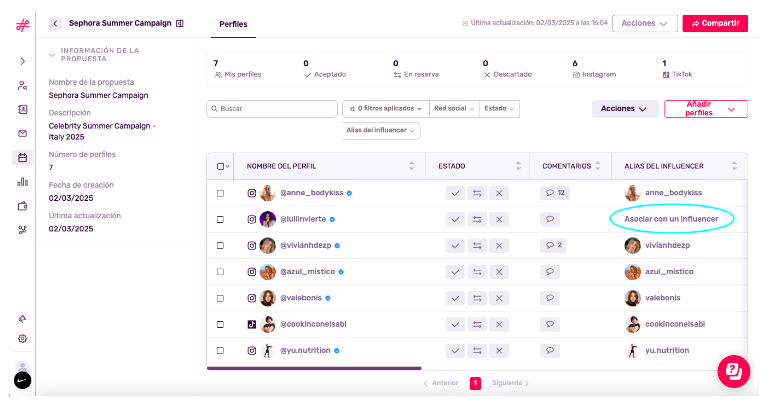Go to Siguiente page
This screenshot has height=408, width=772.
coord(511,383)
